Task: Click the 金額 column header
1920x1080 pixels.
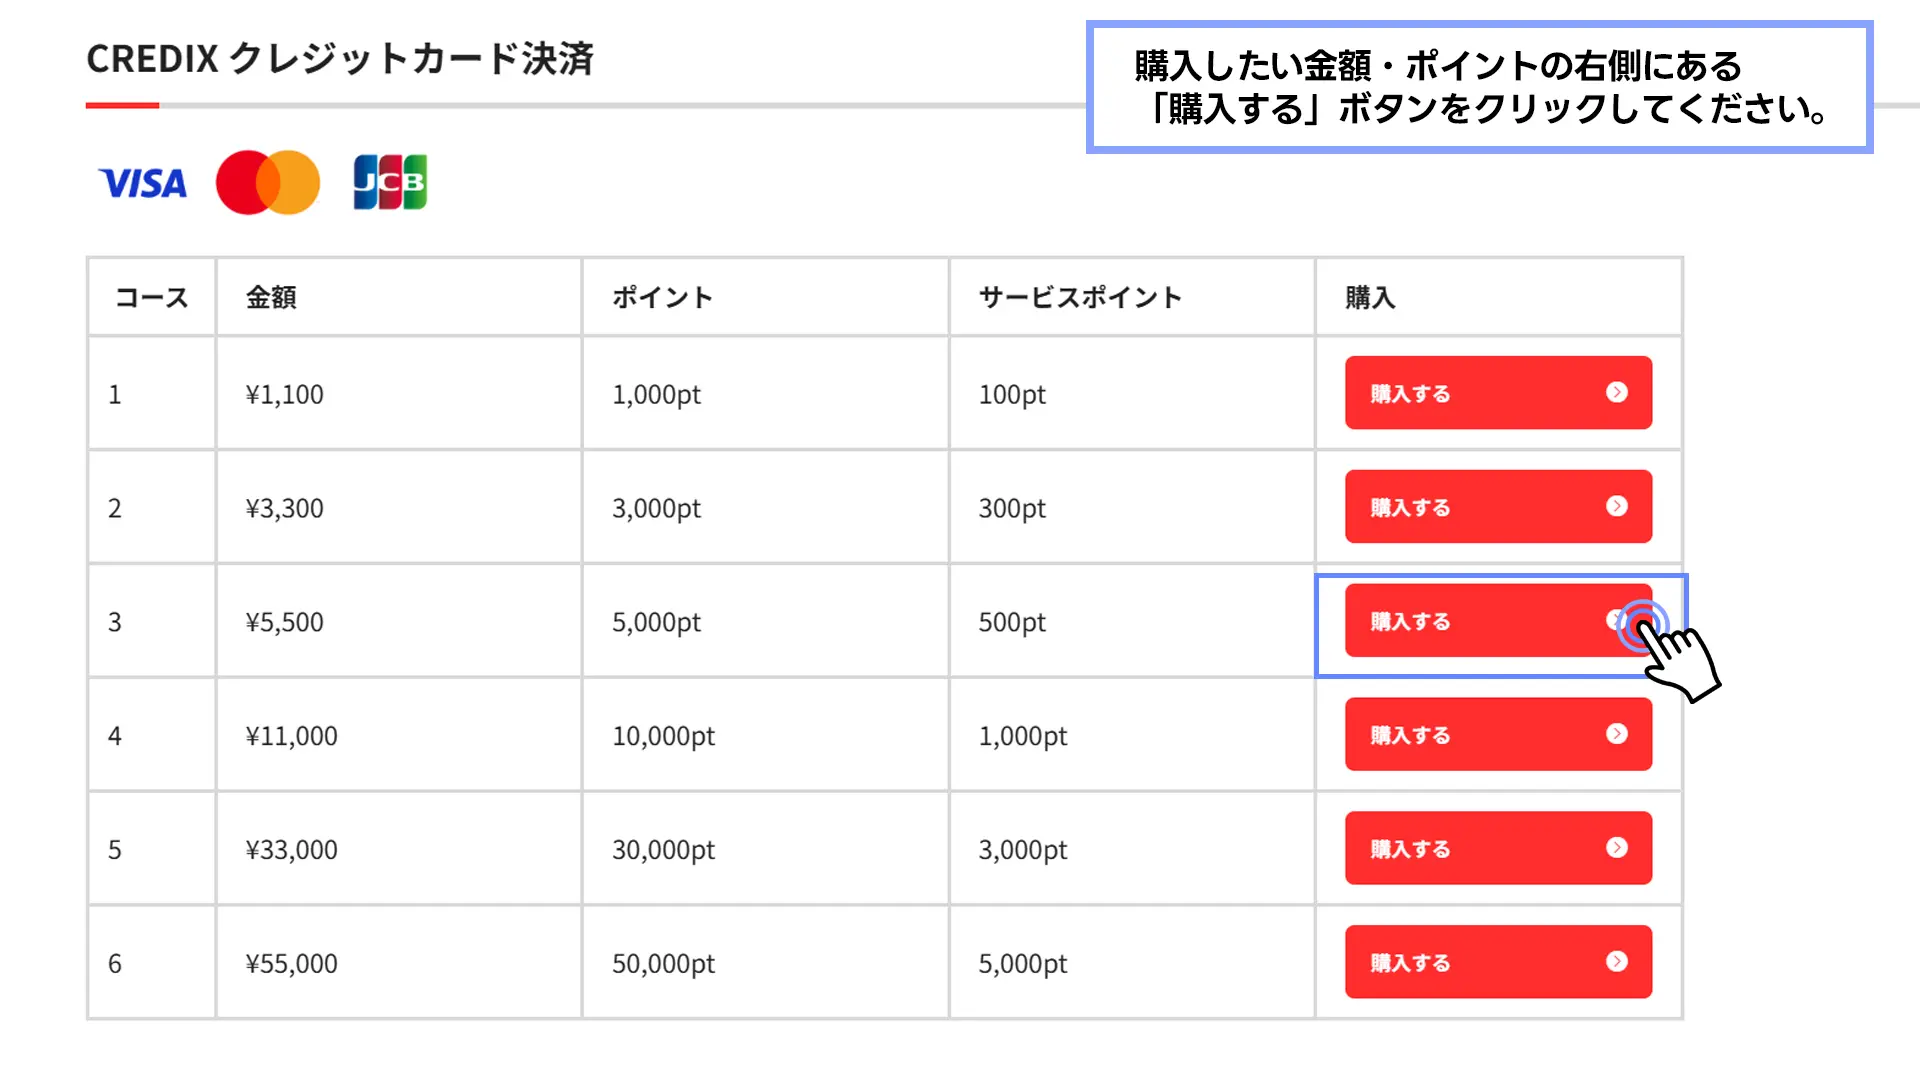Action: coord(271,297)
